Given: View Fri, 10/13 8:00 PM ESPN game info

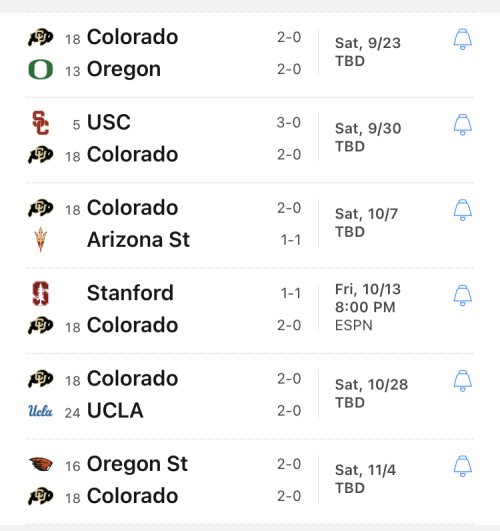Looking at the screenshot, I should (x=368, y=307).
